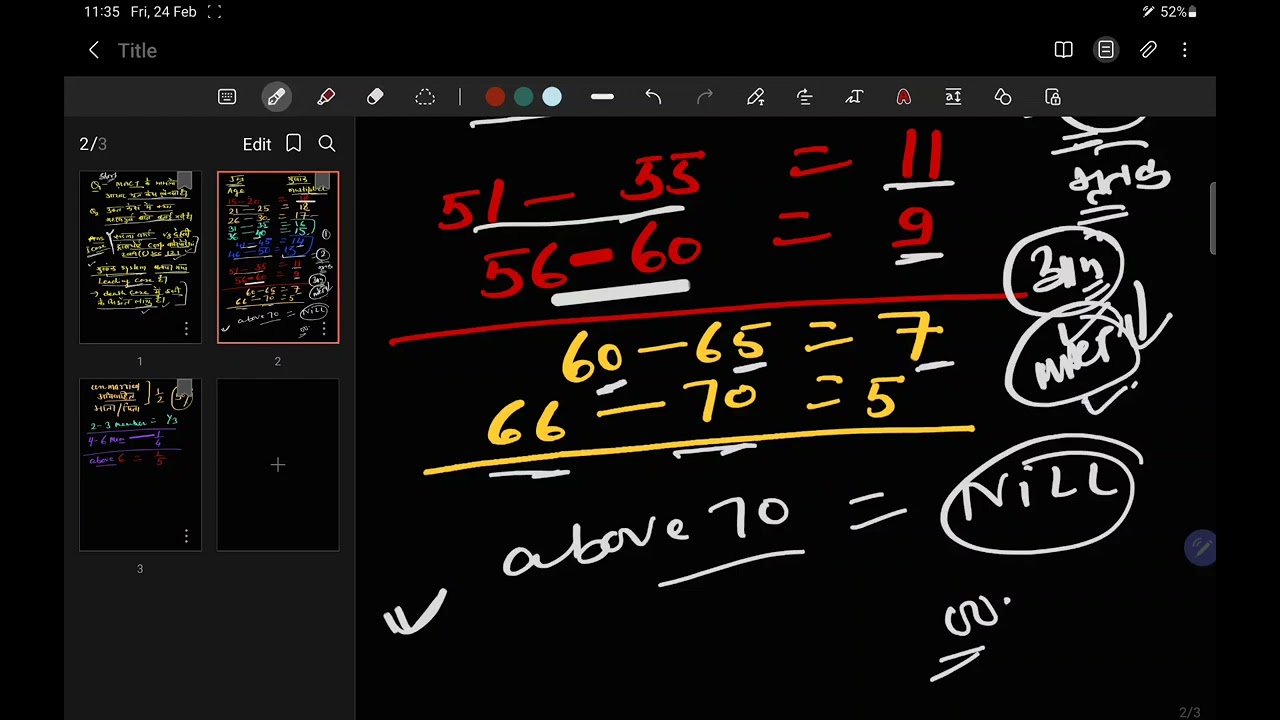Open the easy writing pad
1280x720 pixels.
(x=953, y=97)
